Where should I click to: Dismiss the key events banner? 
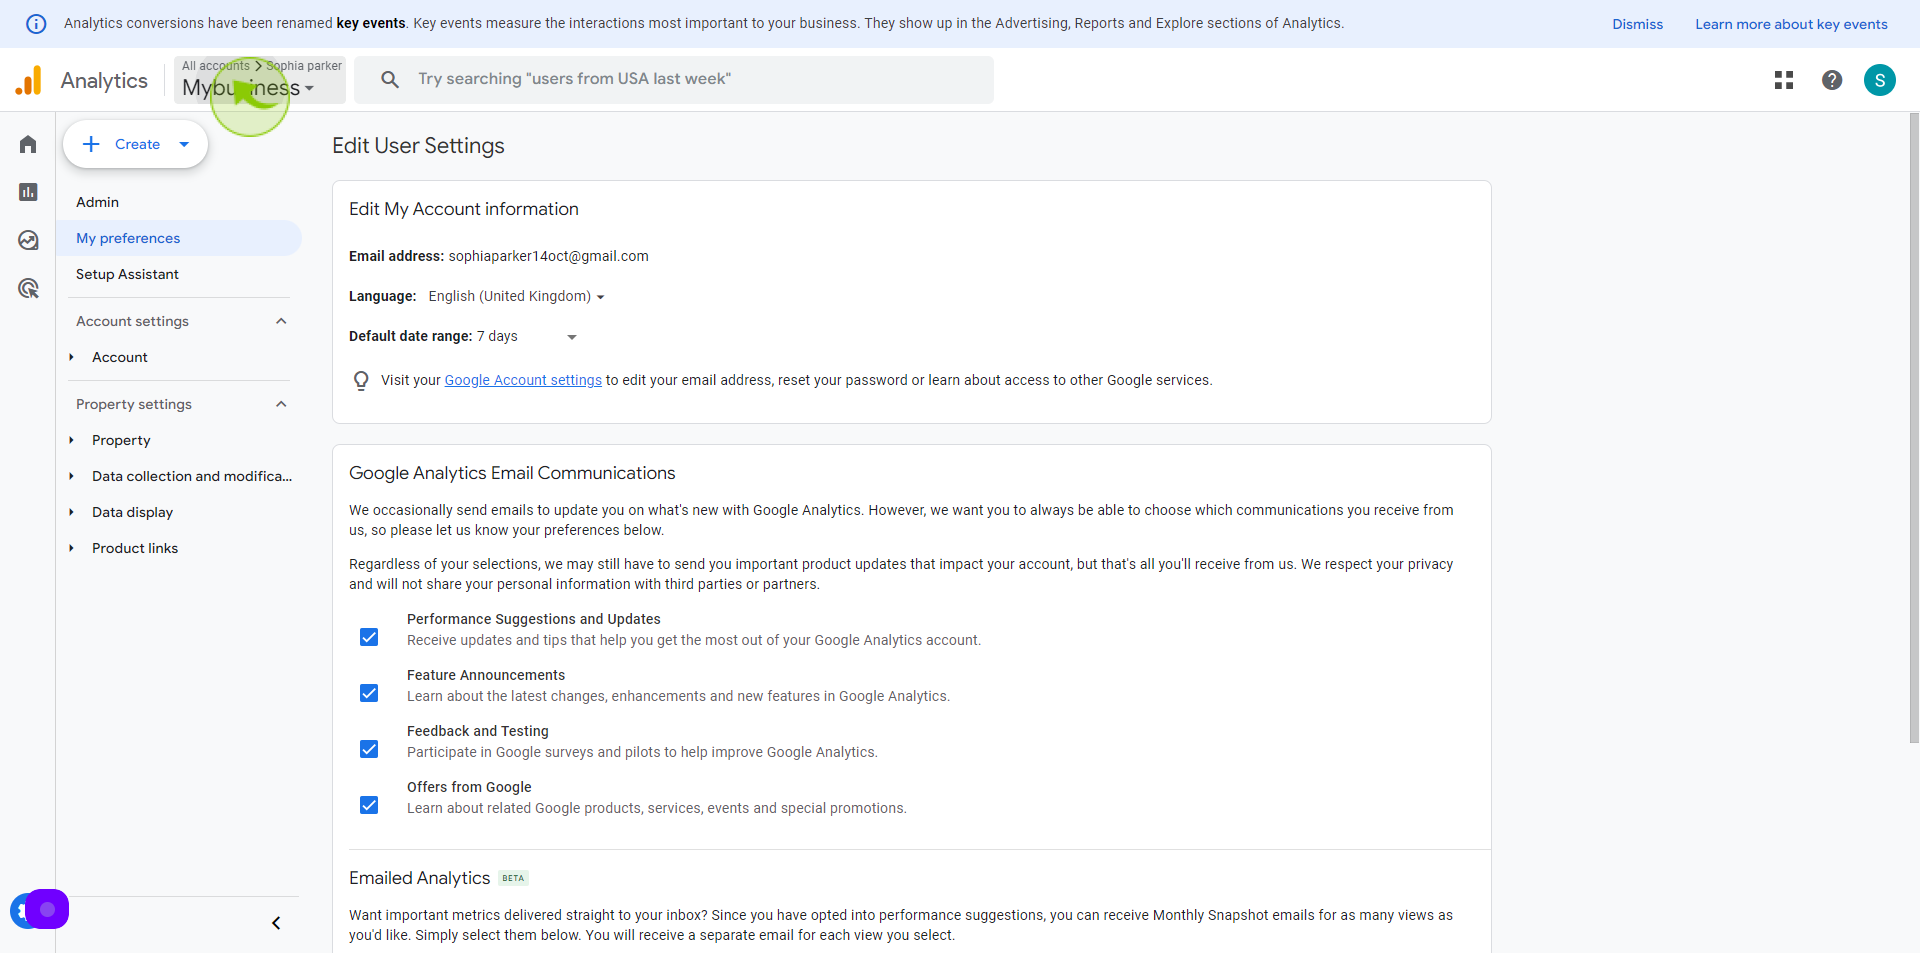1637,24
